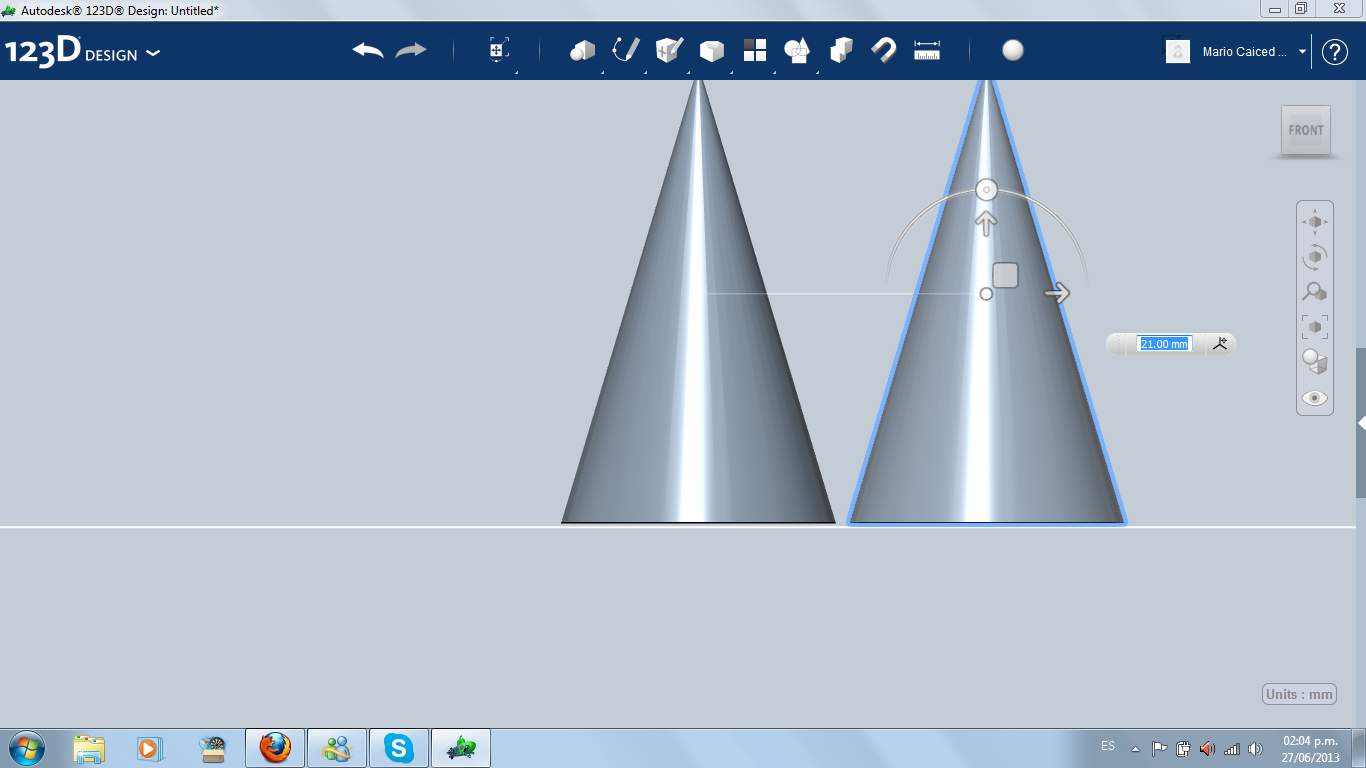Click the rightward move arrow on manipulator
This screenshot has height=768, width=1366.
tap(1057, 293)
